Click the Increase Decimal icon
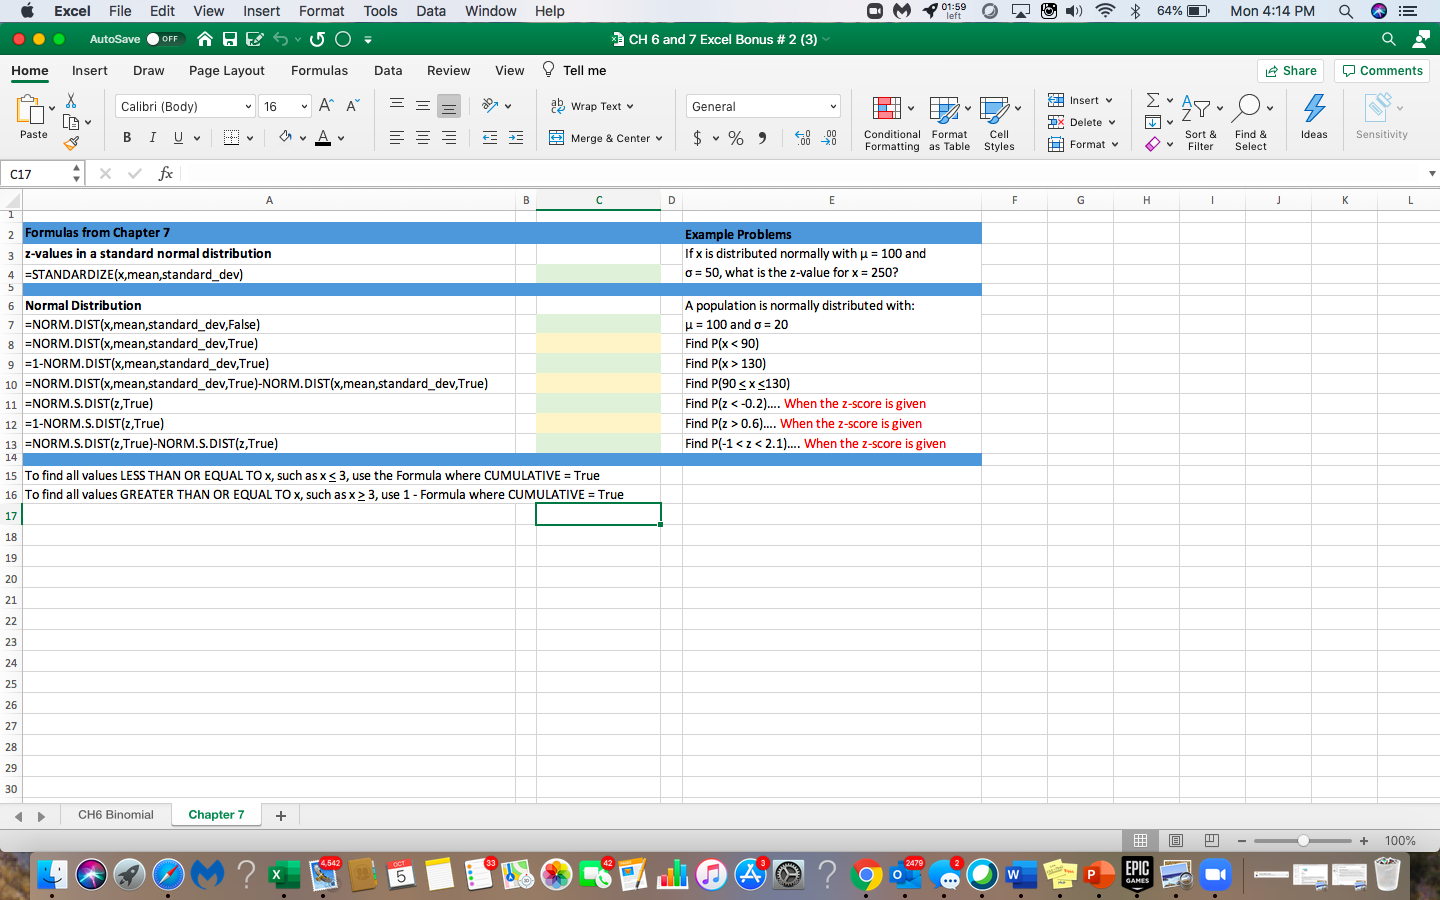Viewport: 1440px width, 900px height. coord(803,138)
